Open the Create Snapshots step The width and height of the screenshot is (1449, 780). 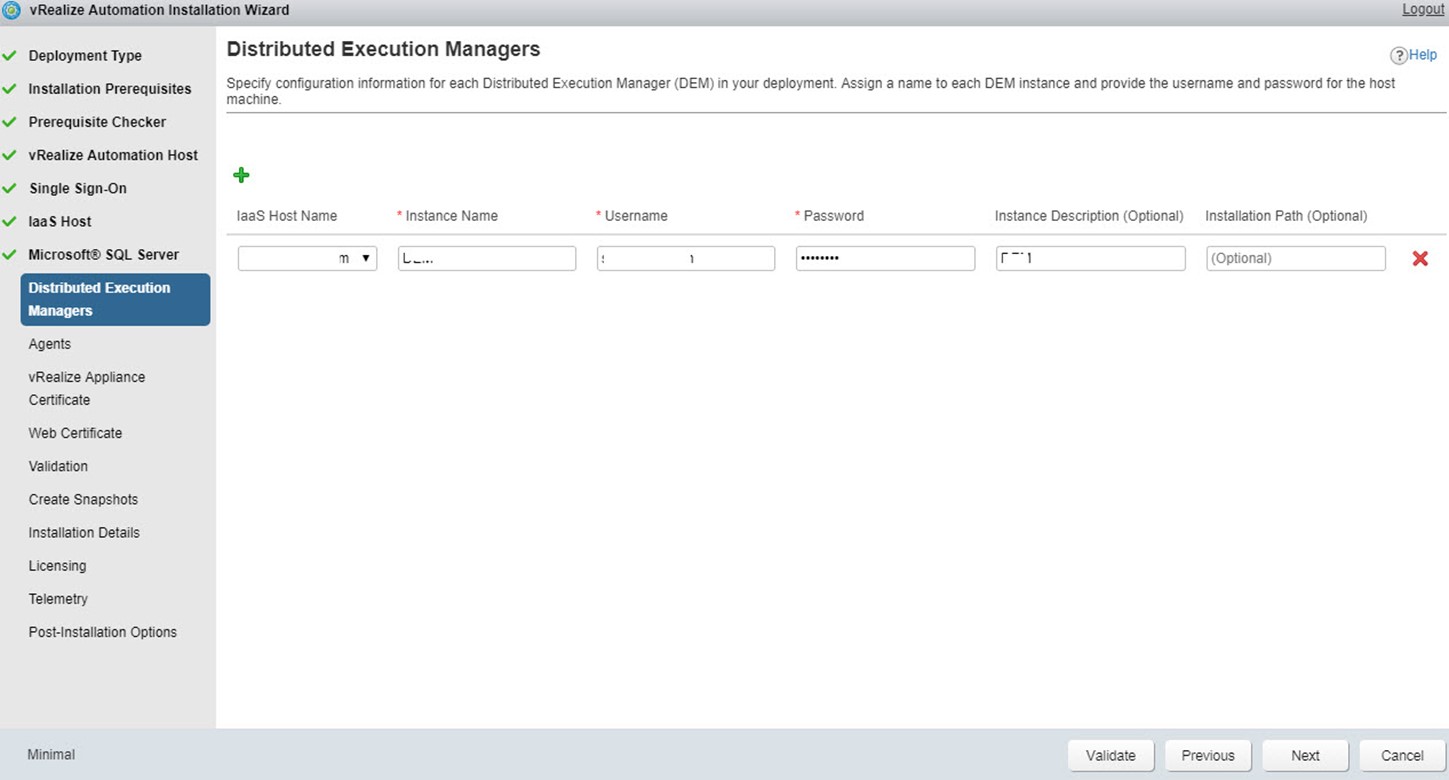pyautogui.click(x=83, y=499)
